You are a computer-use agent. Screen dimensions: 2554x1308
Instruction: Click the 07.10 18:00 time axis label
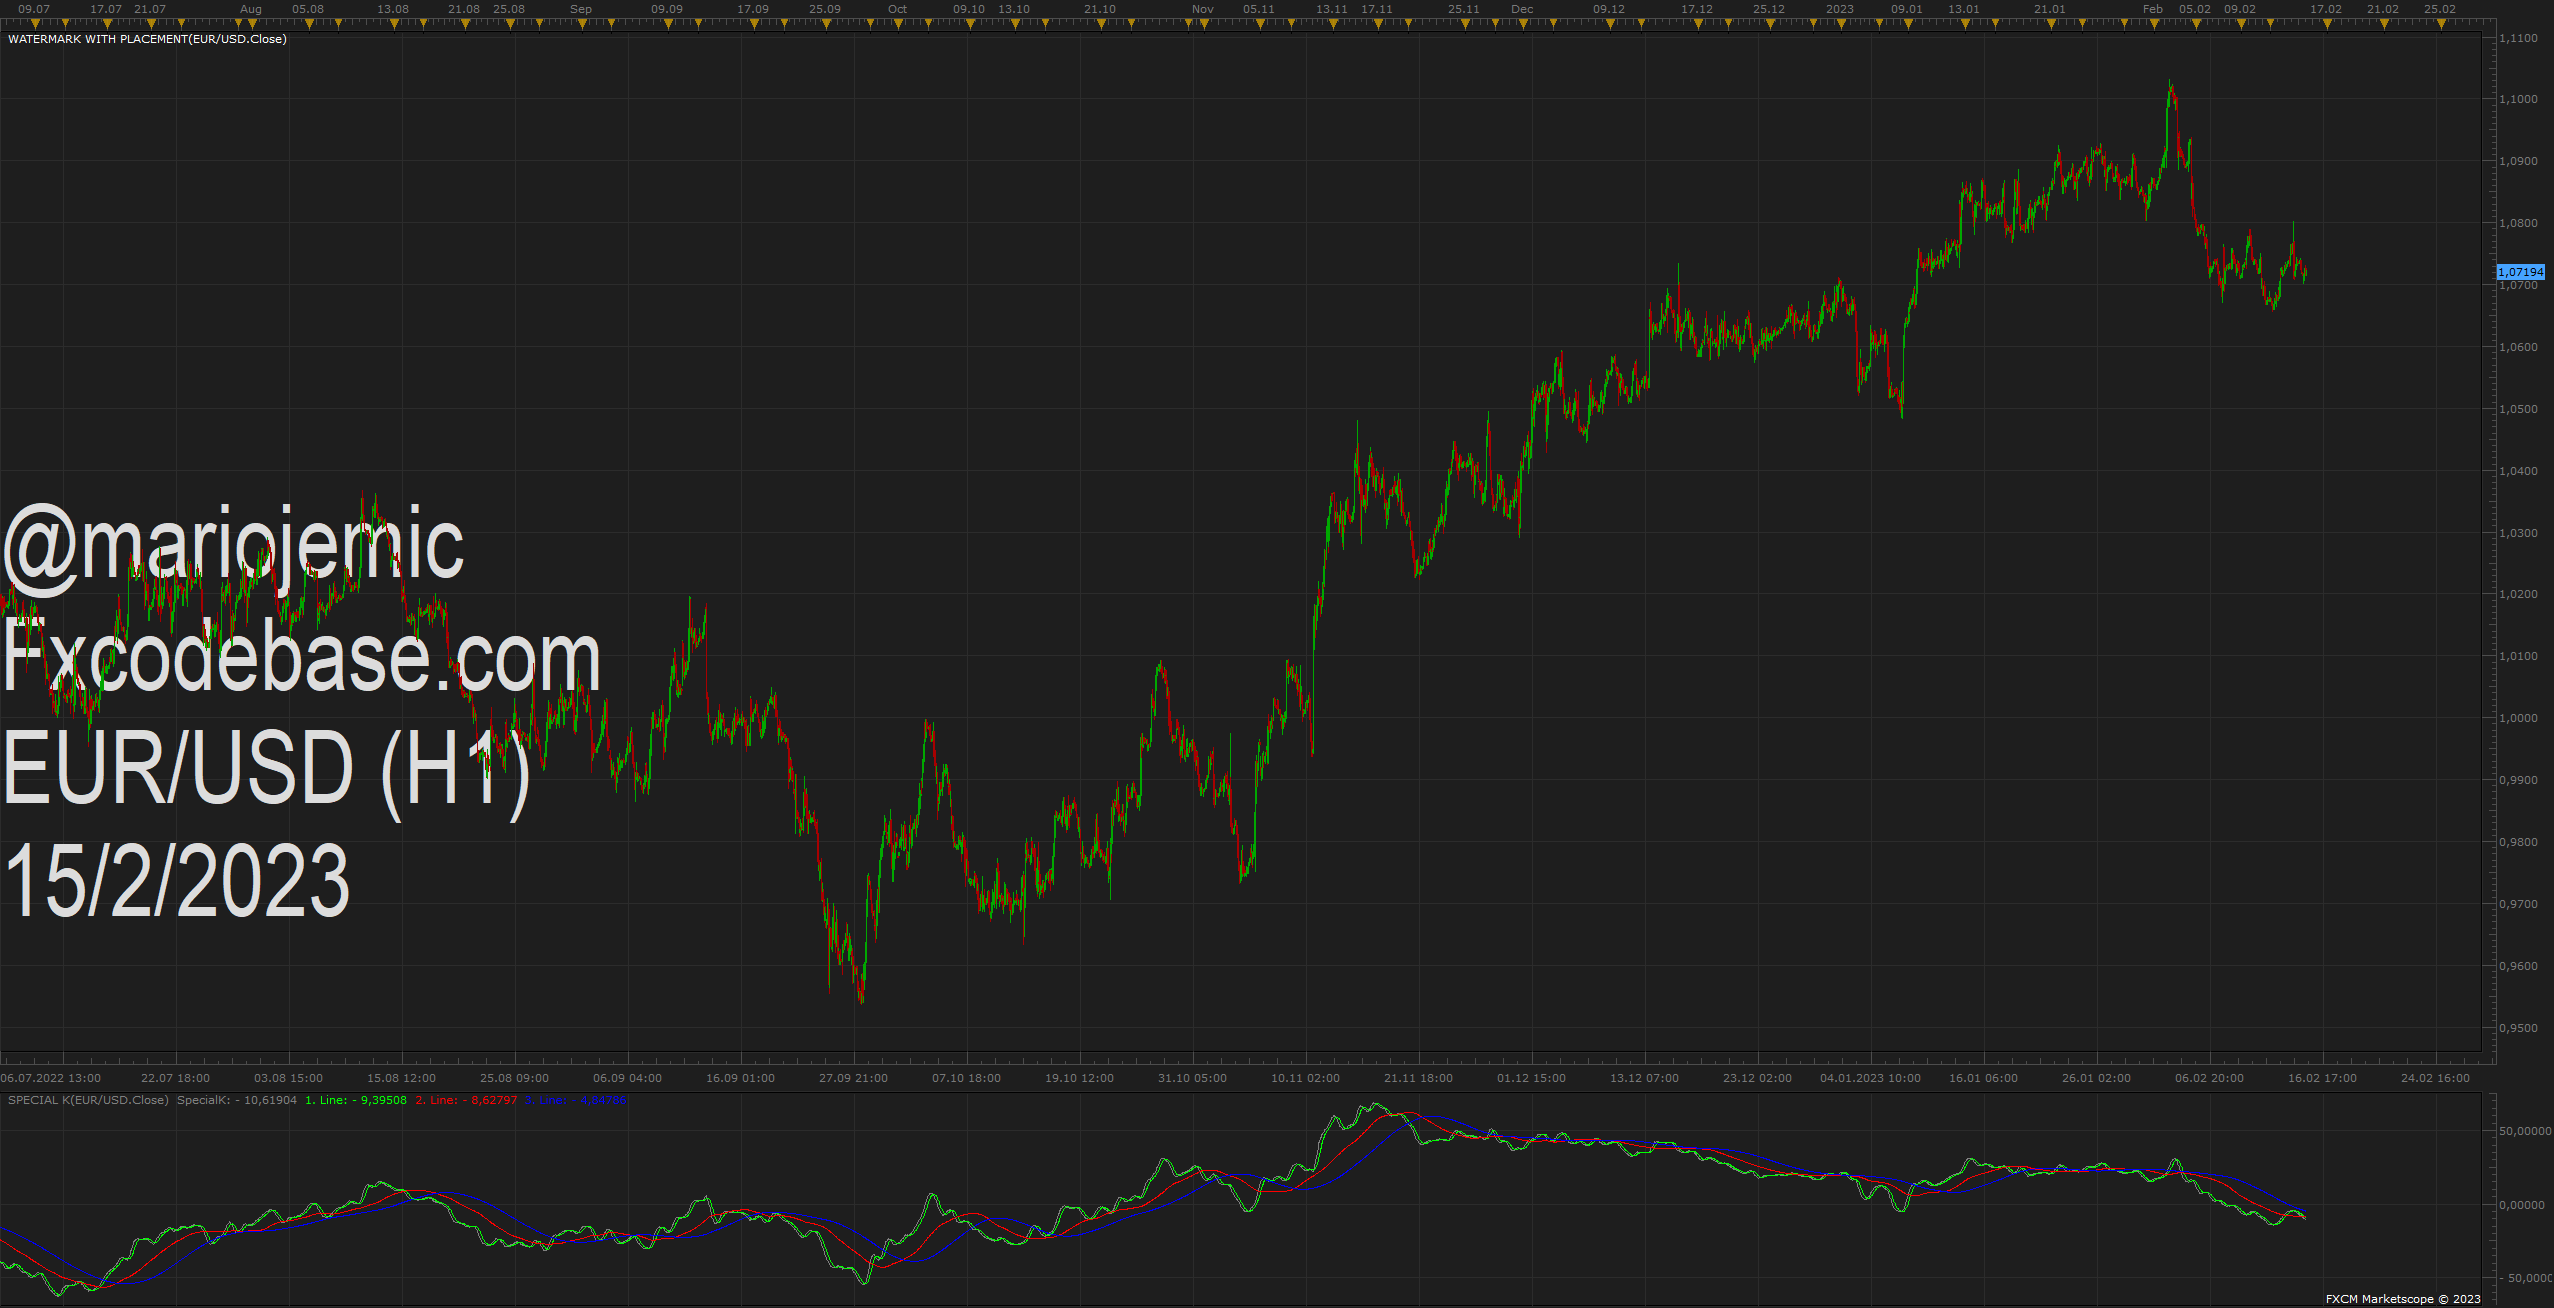(x=967, y=1078)
